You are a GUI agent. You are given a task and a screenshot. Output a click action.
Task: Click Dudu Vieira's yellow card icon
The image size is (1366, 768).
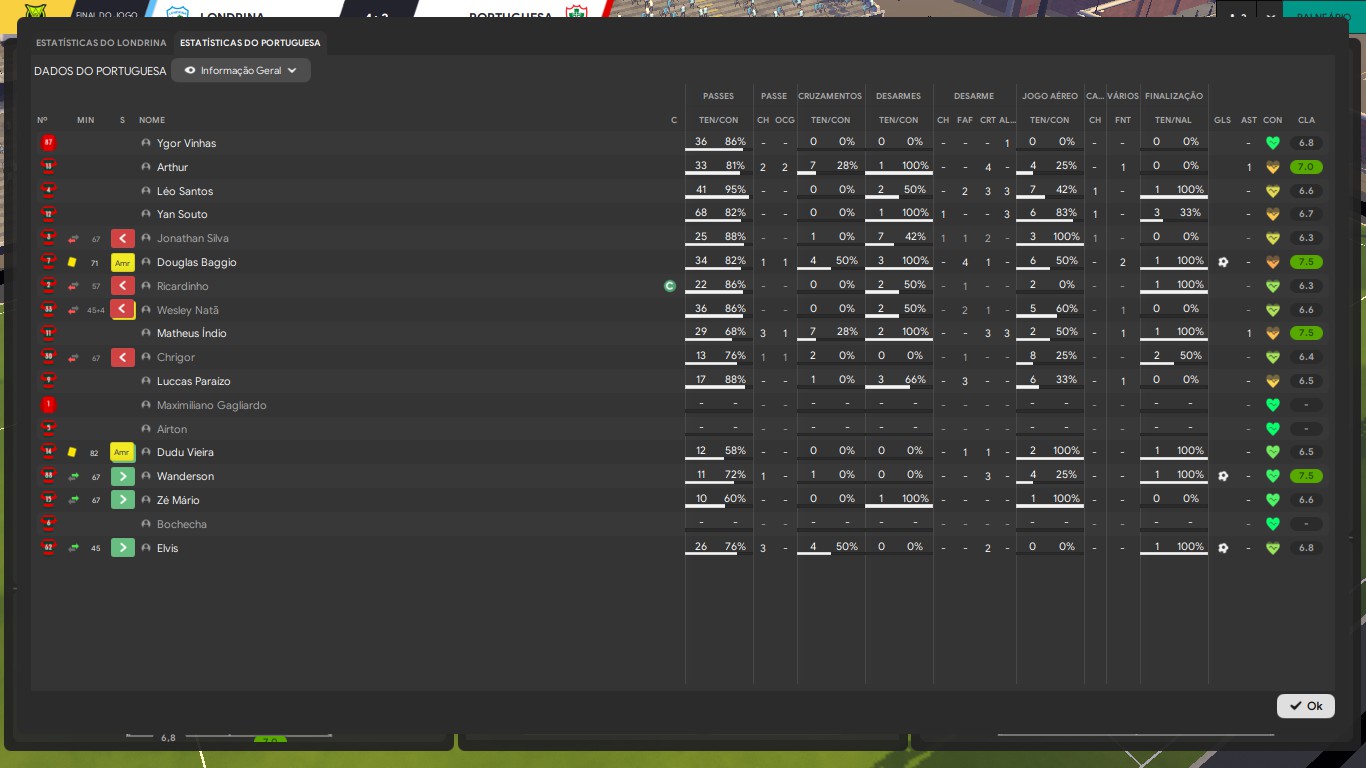(x=72, y=452)
